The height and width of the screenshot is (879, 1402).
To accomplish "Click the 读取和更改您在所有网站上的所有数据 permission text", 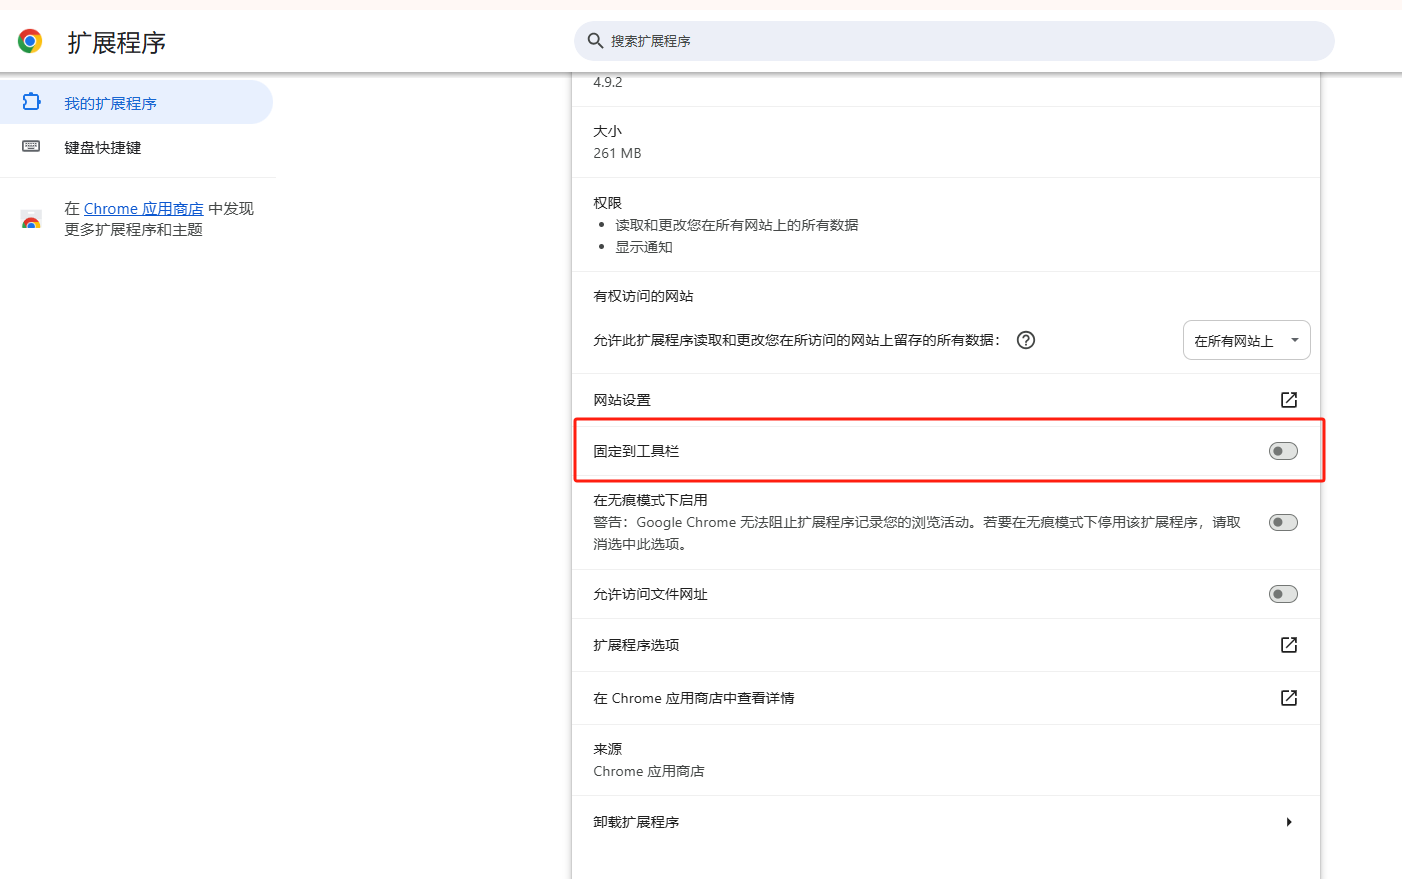I will [737, 225].
